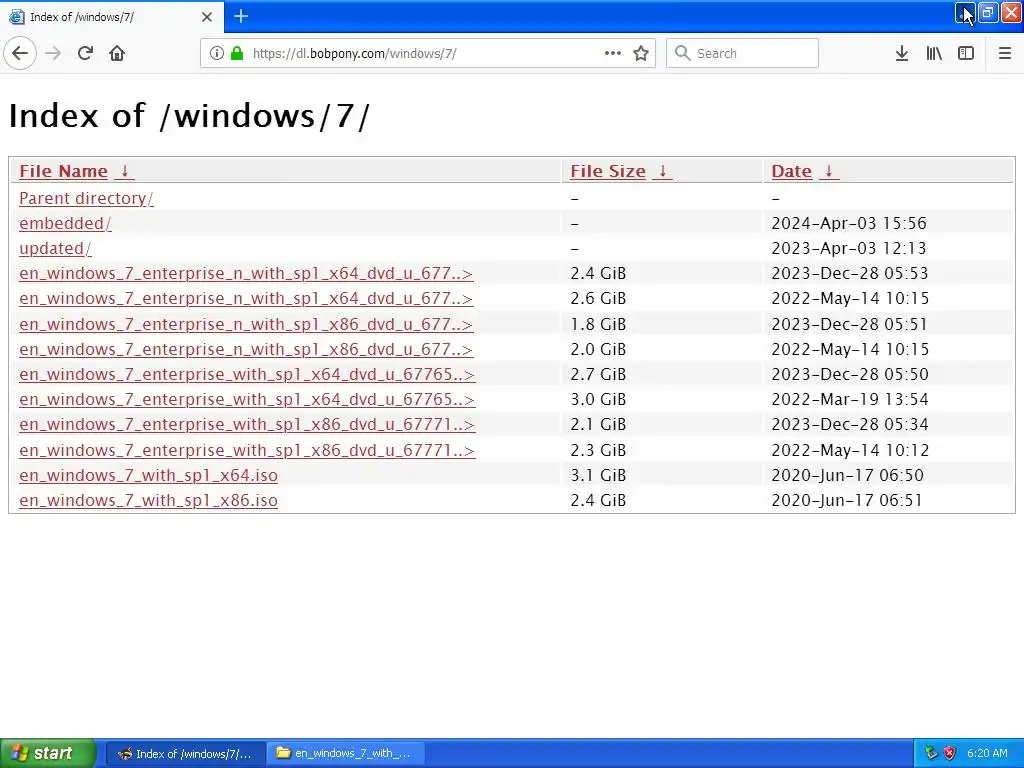This screenshot has height=768, width=1024.
Task: Open the Firefox home page
Action: click(x=117, y=53)
